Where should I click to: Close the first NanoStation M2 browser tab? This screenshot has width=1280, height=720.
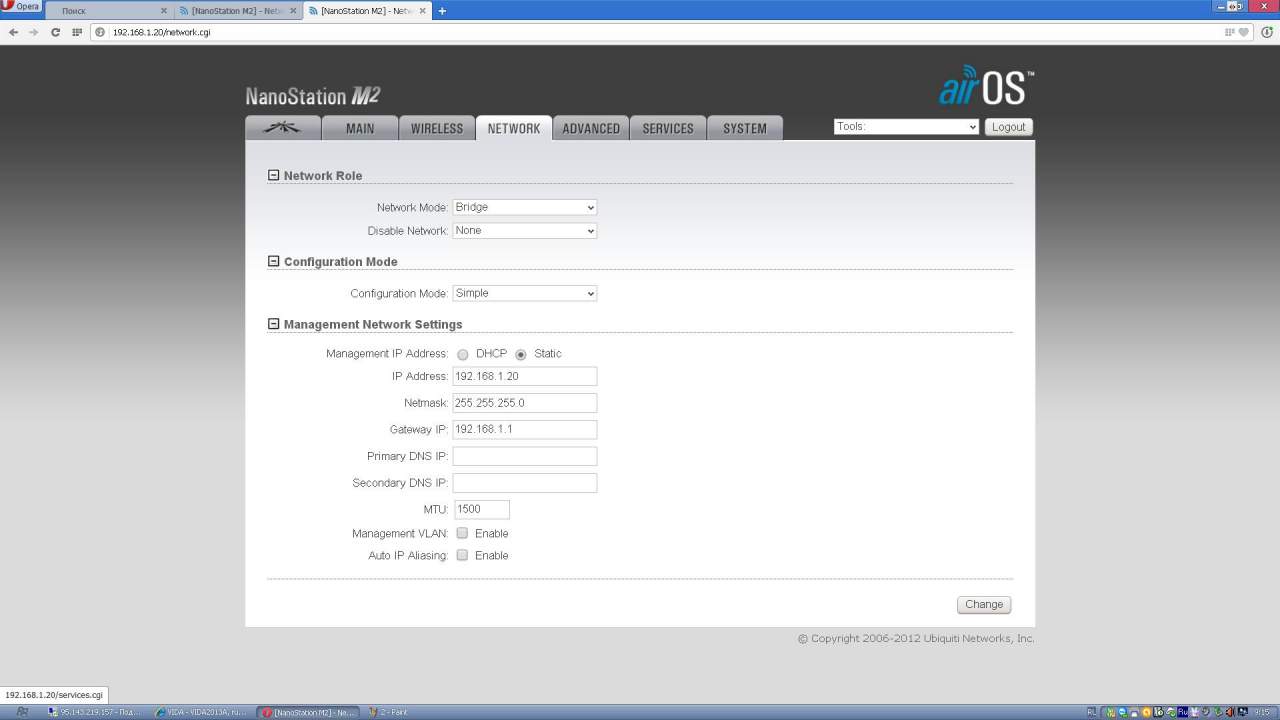(x=293, y=11)
